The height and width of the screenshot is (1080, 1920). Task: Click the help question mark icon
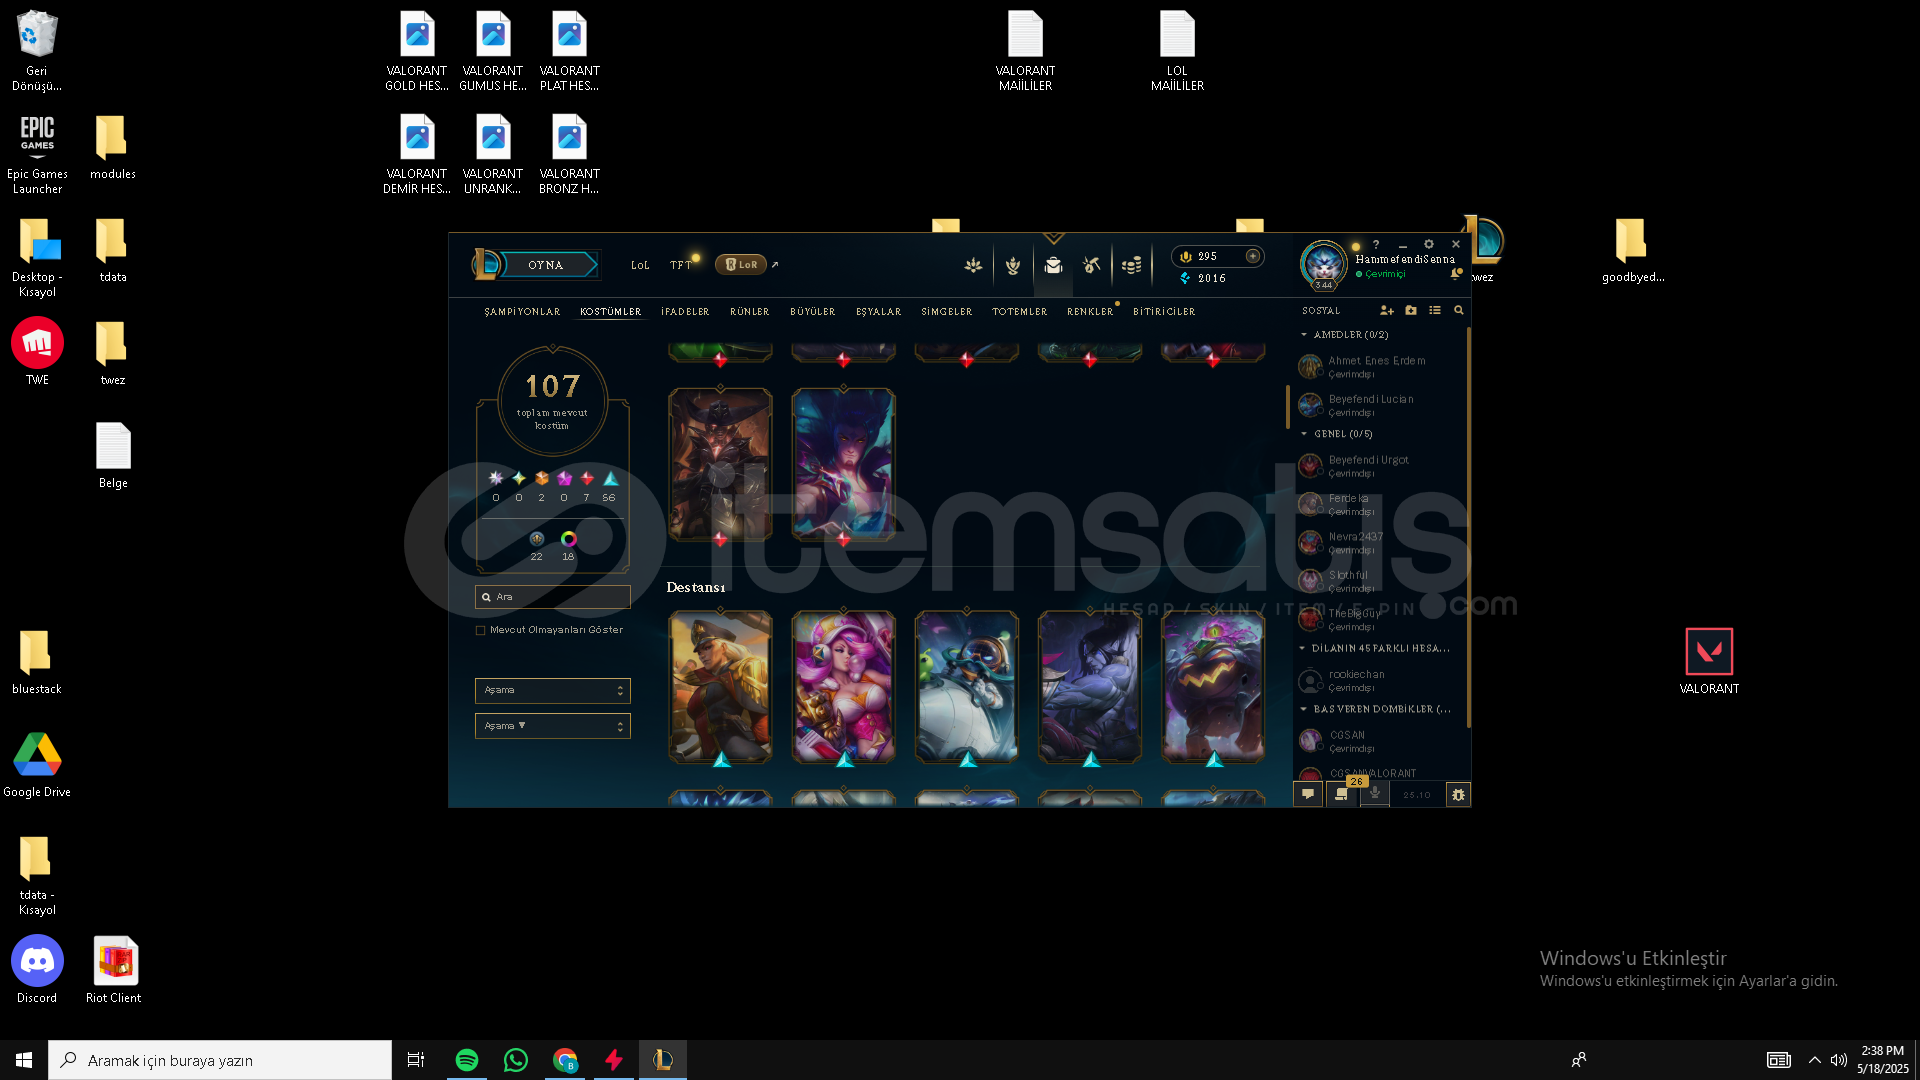pos(1376,244)
